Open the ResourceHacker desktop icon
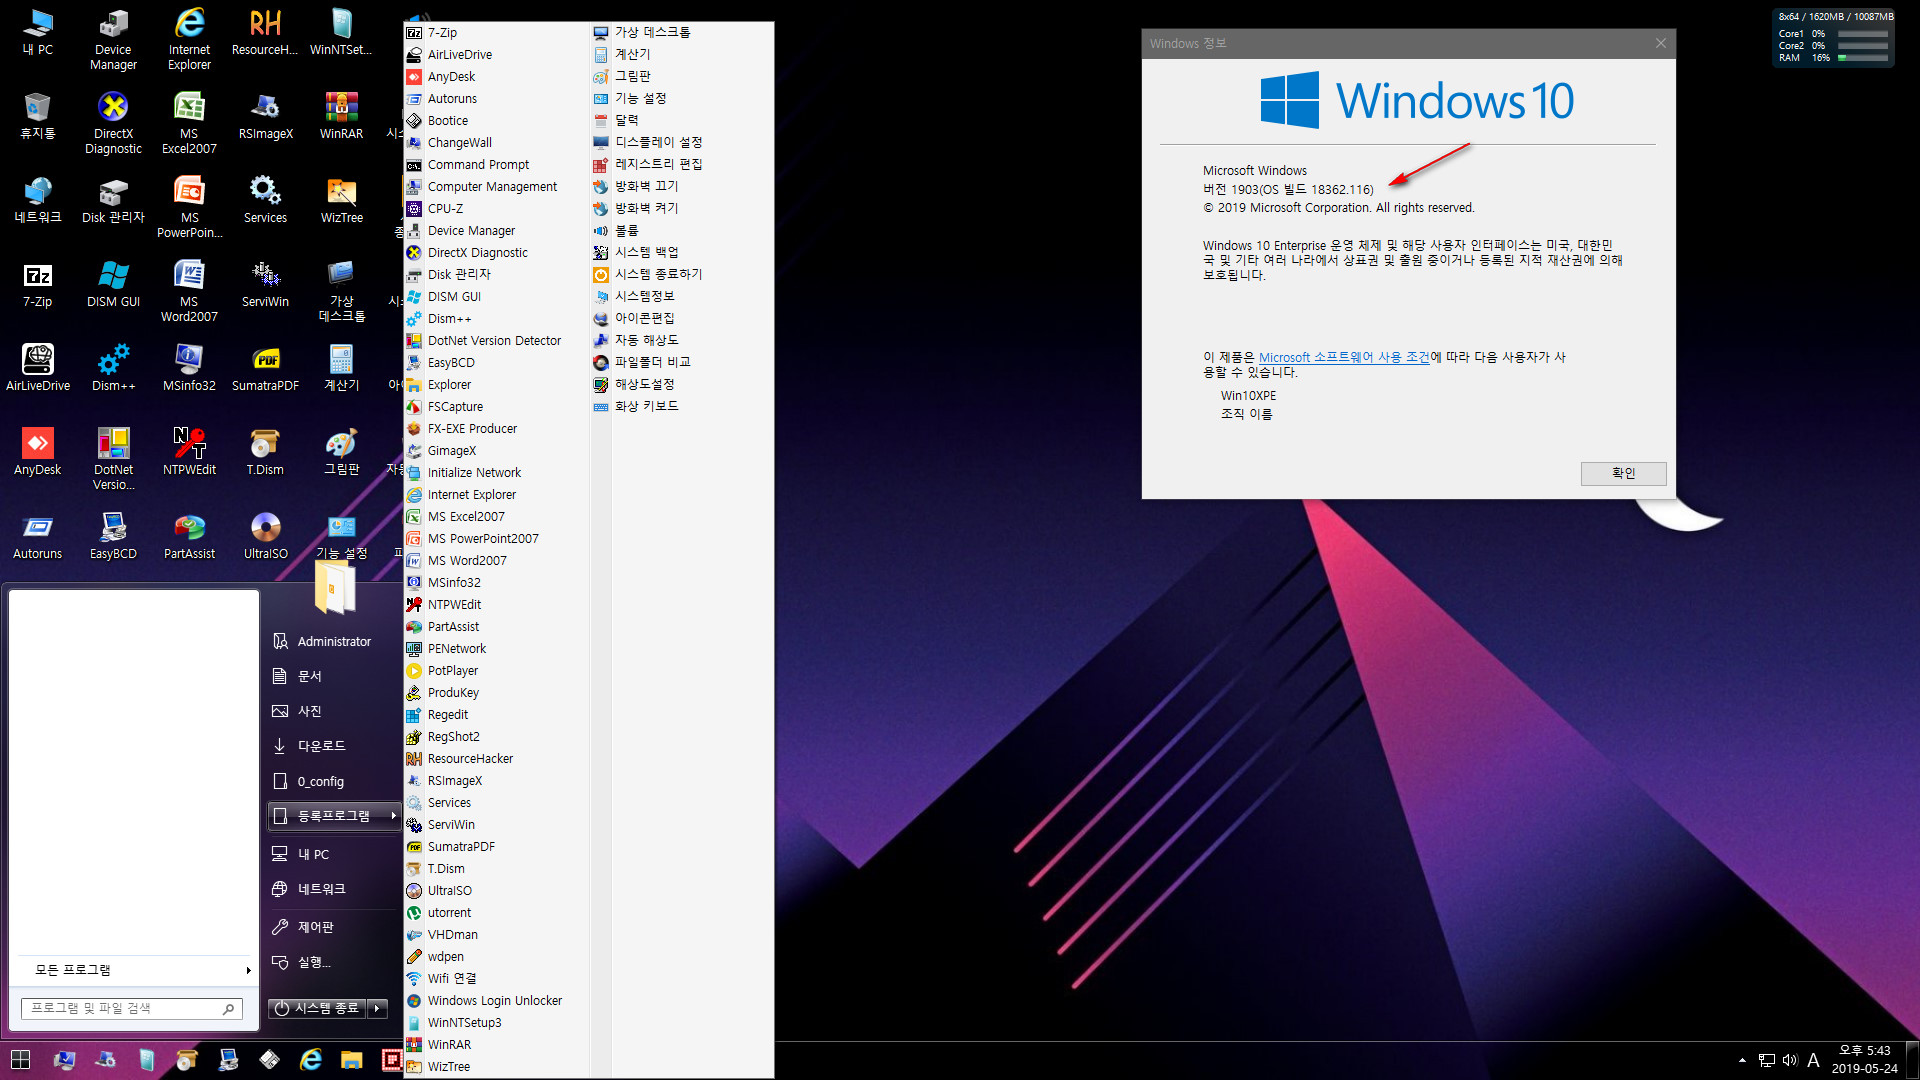1920x1080 pixels. click(265, 32)
